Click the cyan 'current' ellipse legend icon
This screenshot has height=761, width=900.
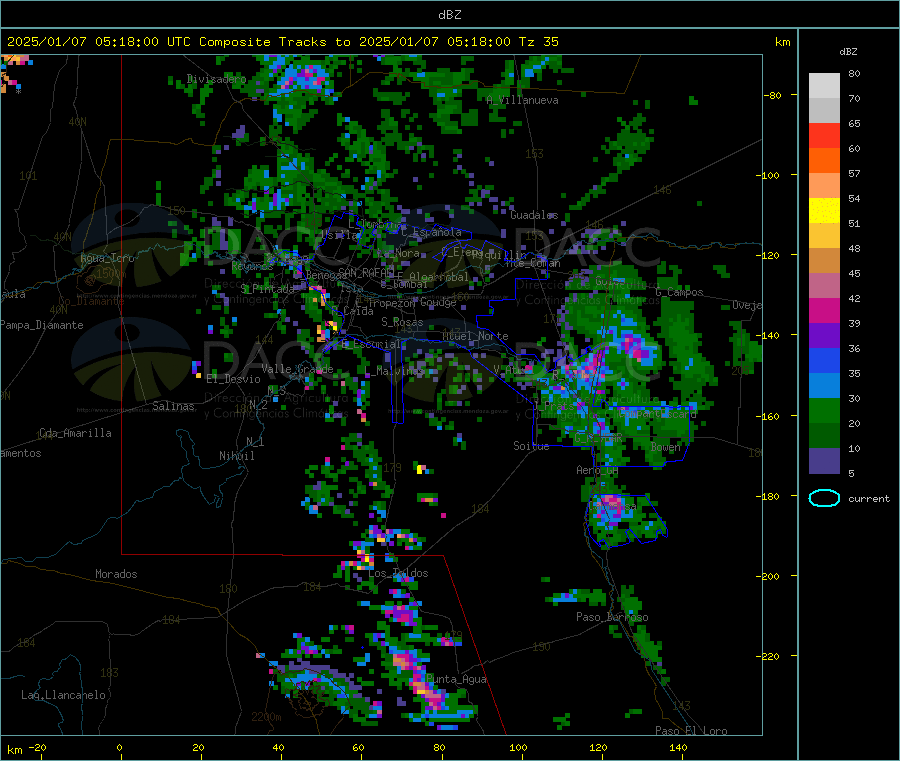click(824, 498)
